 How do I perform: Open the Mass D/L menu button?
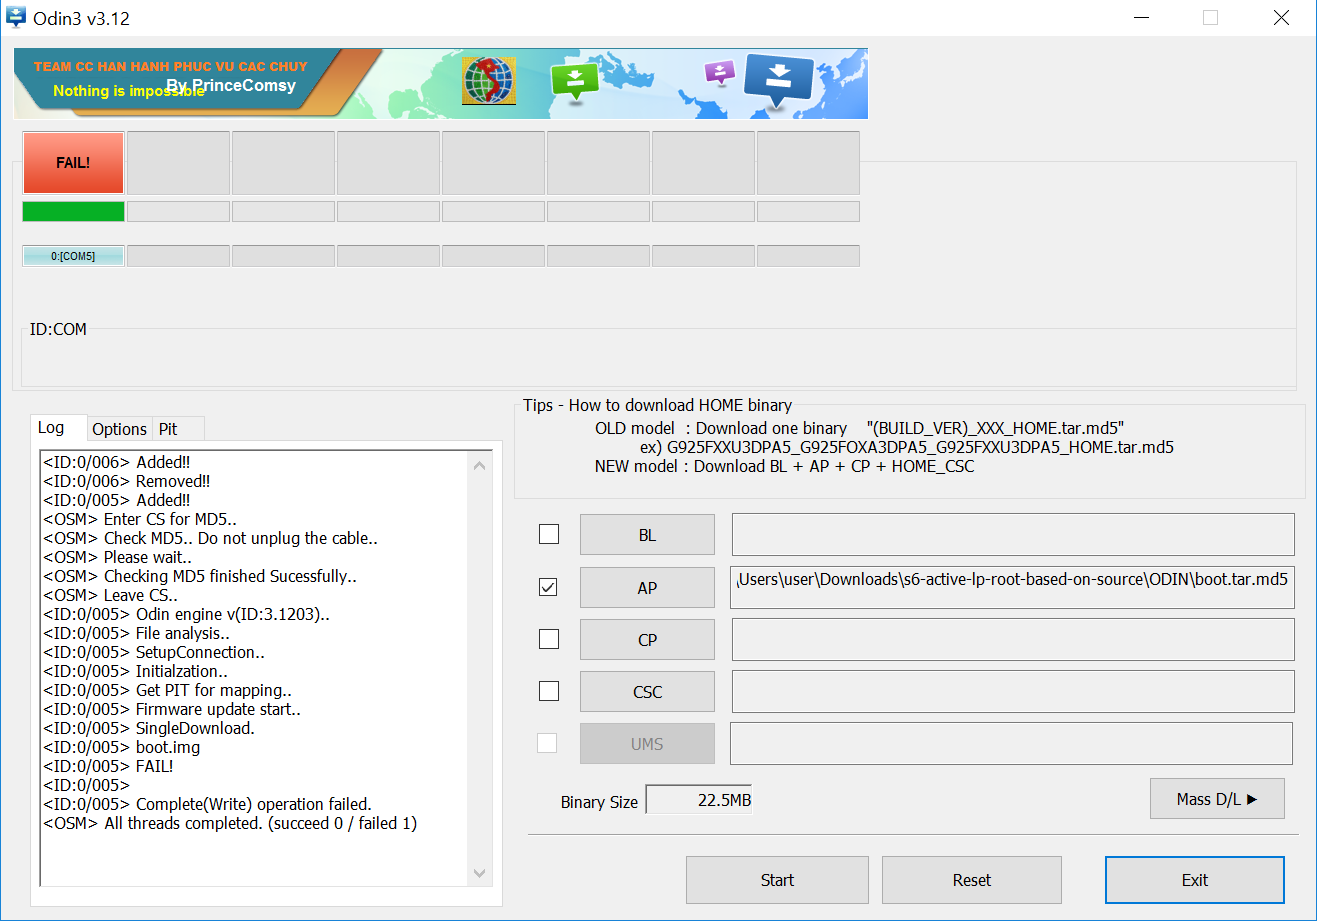pyautogui.click(x=1217, y=799)
